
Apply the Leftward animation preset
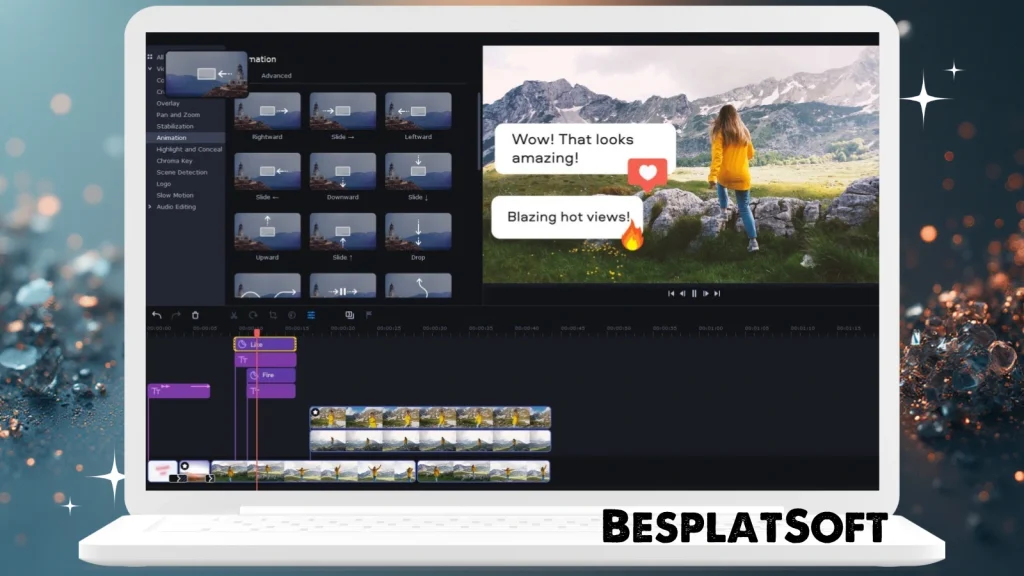[x=419, y=110]
